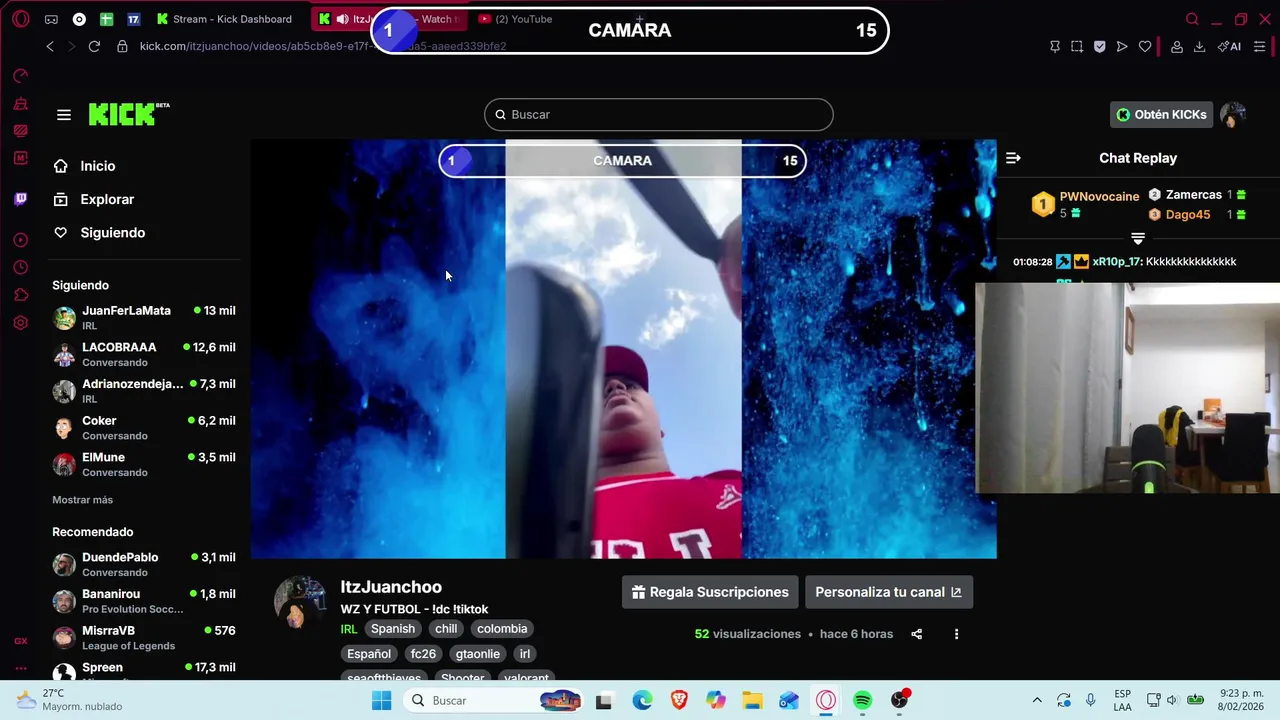Open the downloads icon in toolbar
The height and width of the screenshot is (720, 1280).
[1199, 46]
